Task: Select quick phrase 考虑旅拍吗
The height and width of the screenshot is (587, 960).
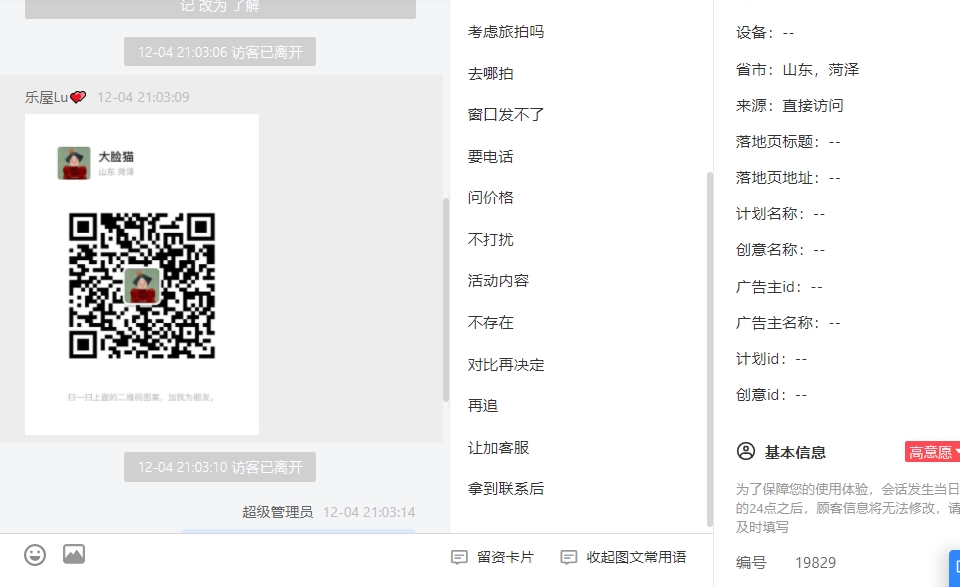Action: 506,32
